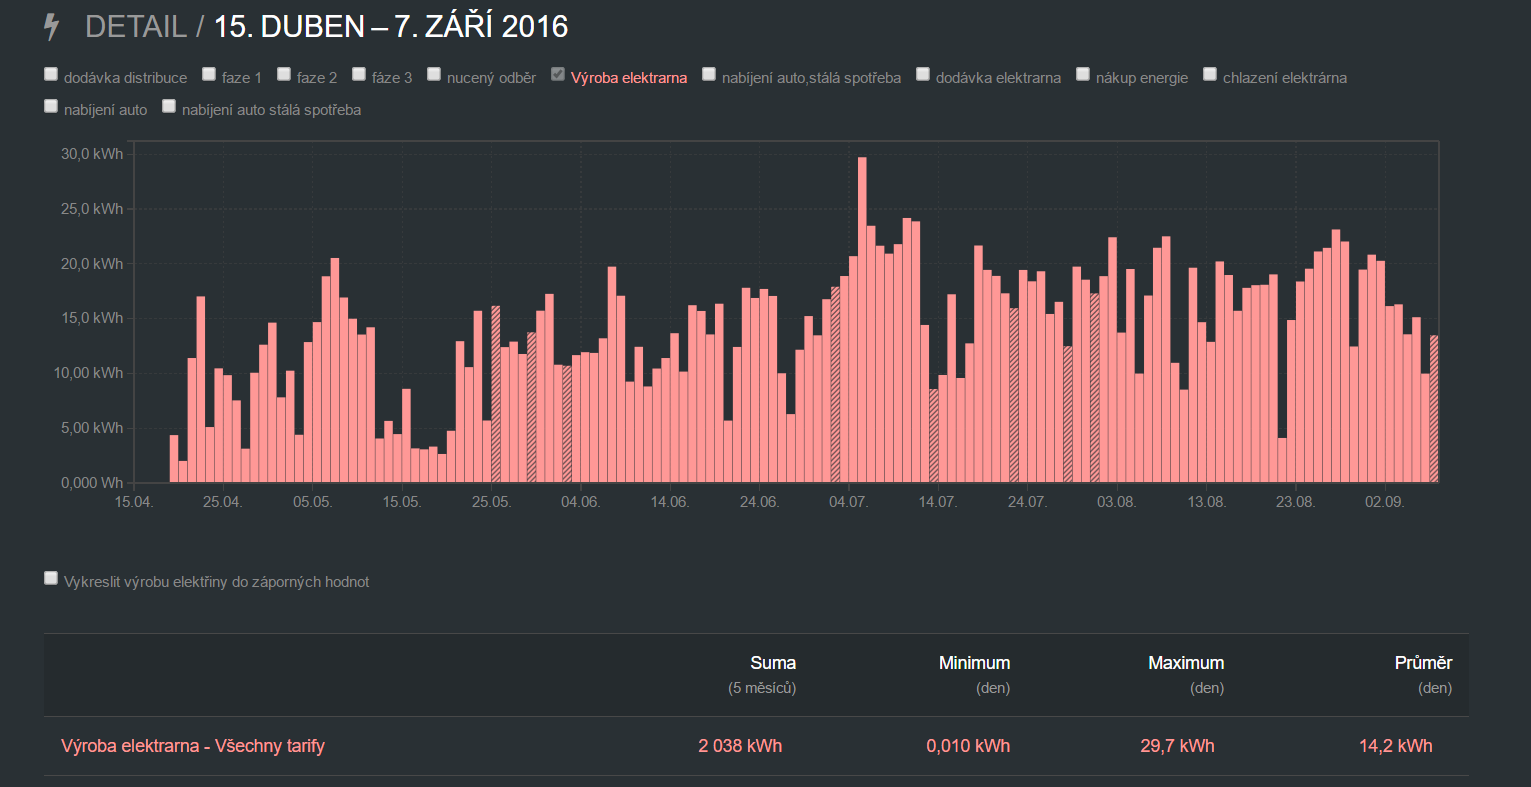Click the 13.08. date label
The height and width of the screenshot is (787, 1531).
coord(1206,502)
